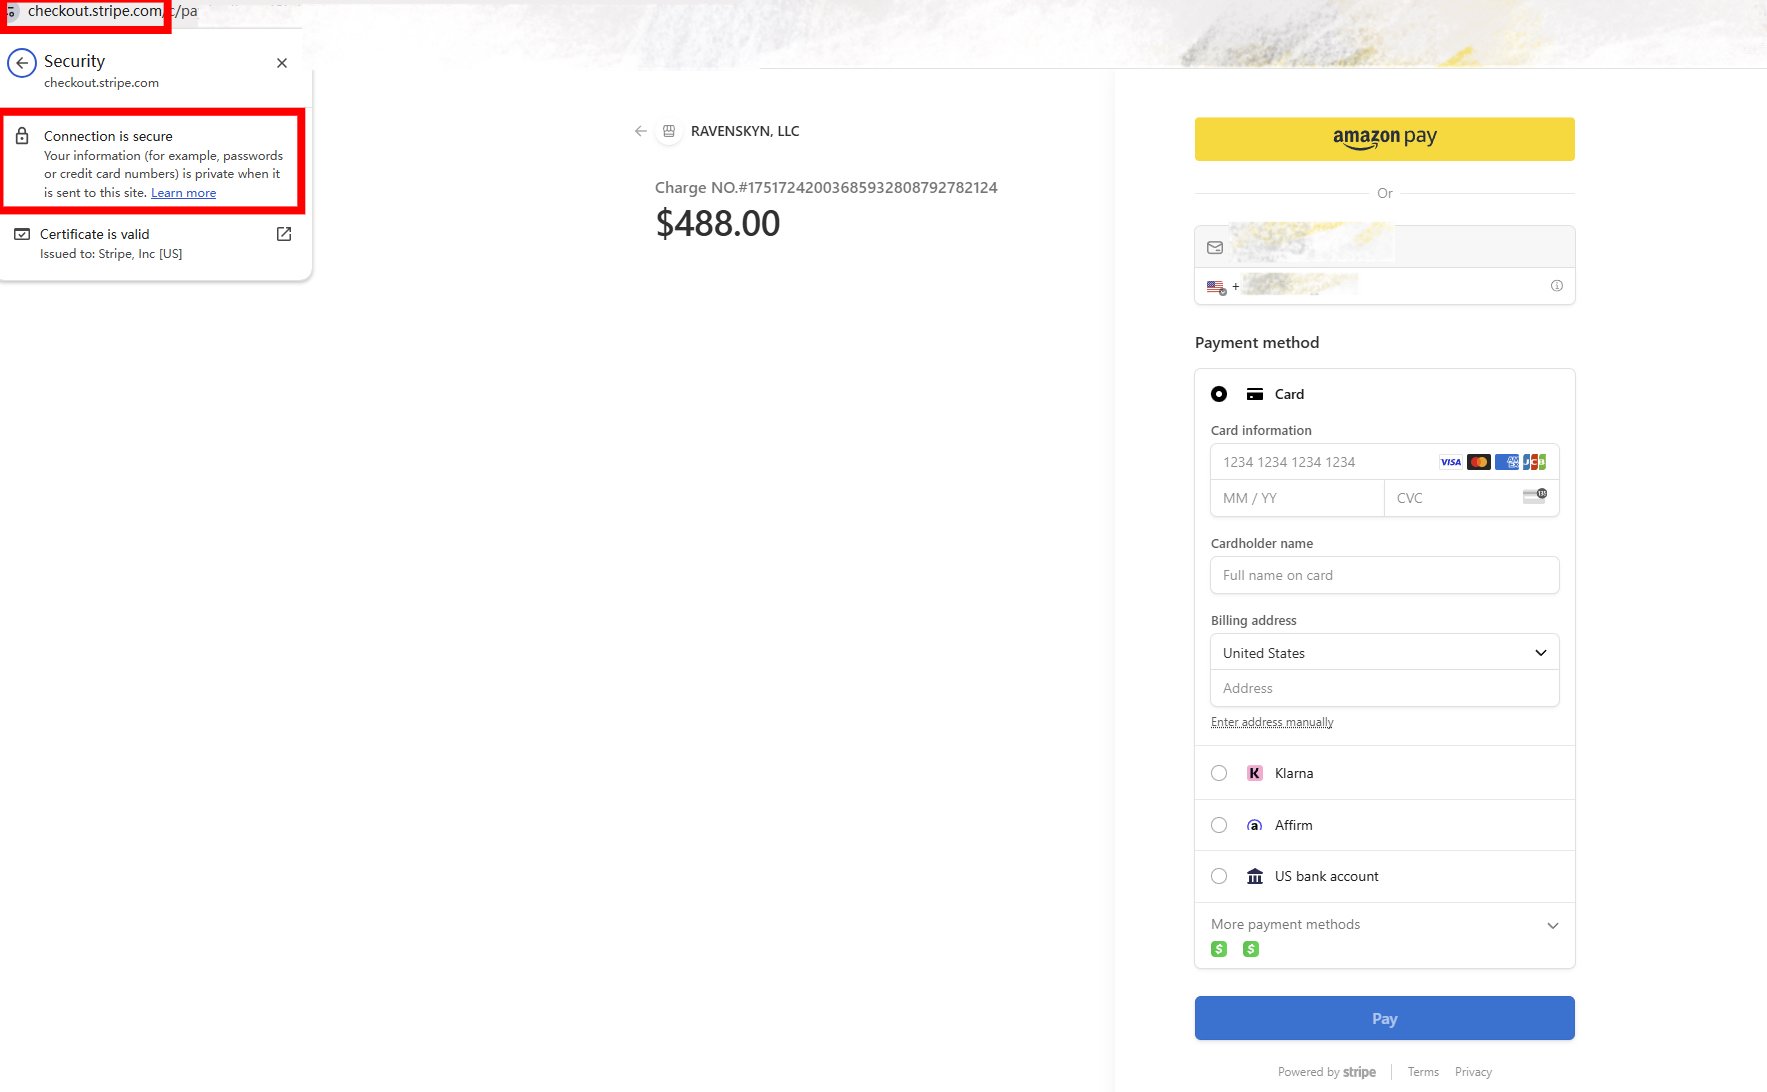Click the Security panel back arrow icon
This screenshot has height=1092, width=1767.
pos(22,63)
